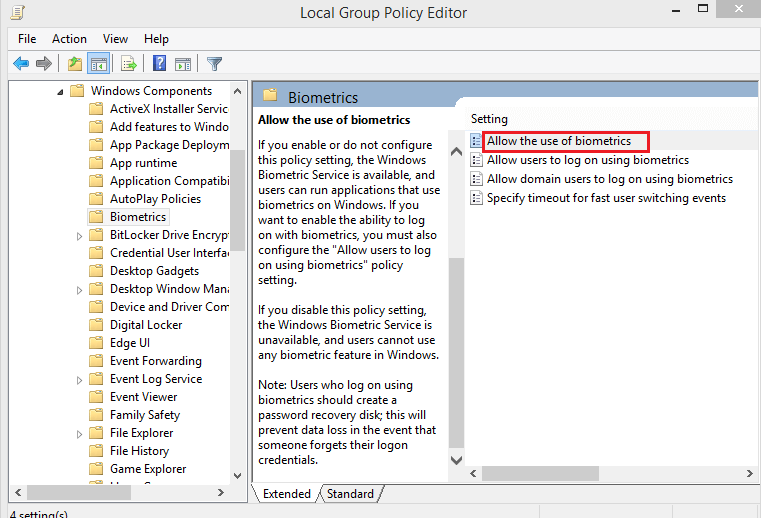Click the Family Safety folder icon
Viewport: 761px width, 518px height.
tap(96, 414)
